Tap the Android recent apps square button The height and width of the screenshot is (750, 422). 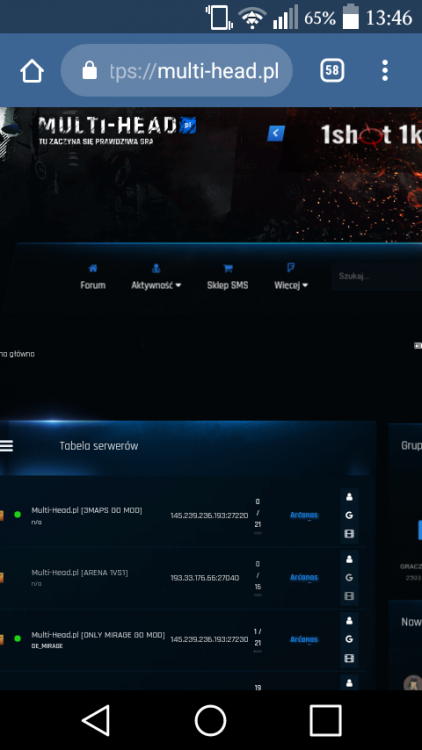click(325, 720)
